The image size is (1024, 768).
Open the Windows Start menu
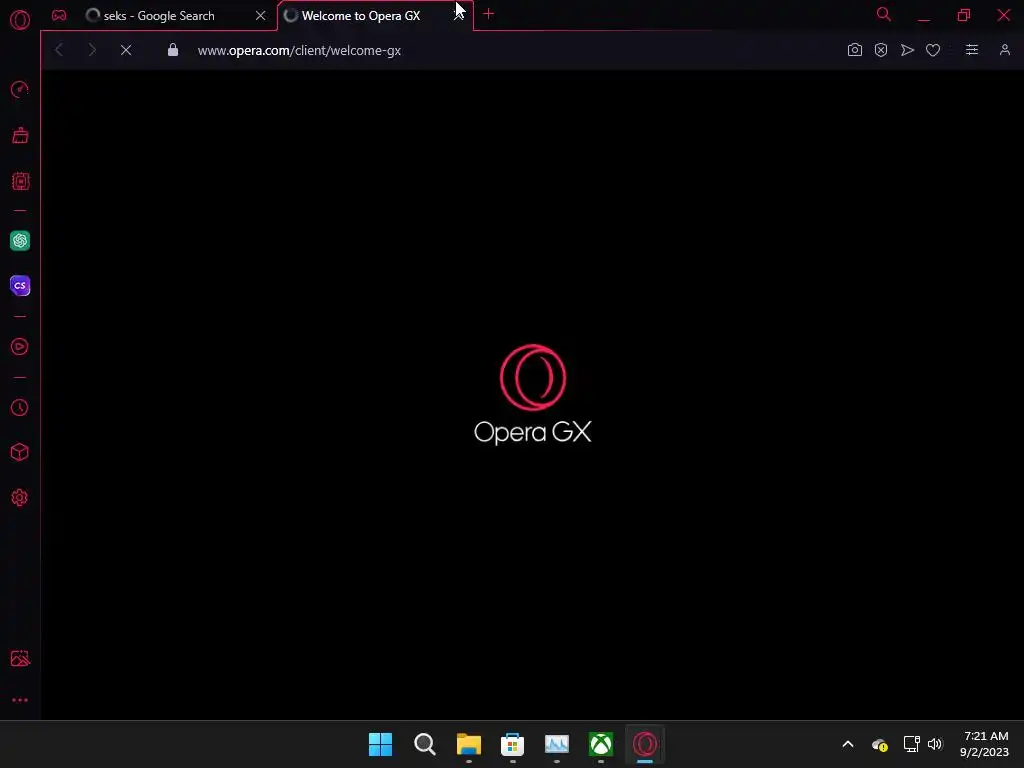pos(380,744)
